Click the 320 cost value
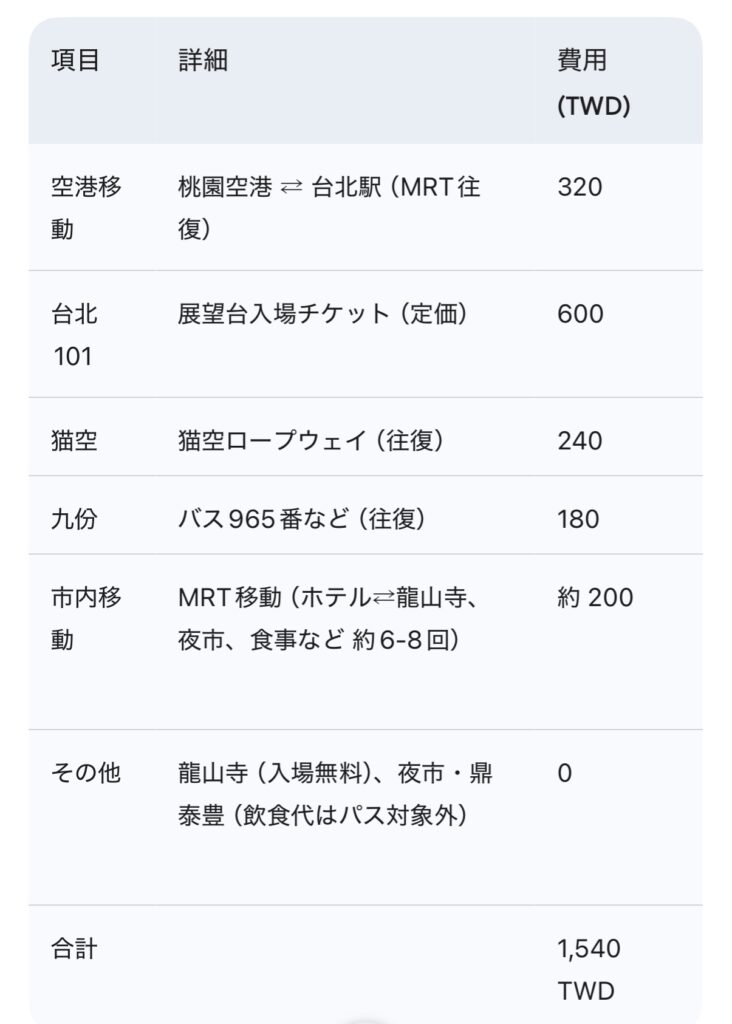 click(x=580, y=187)
